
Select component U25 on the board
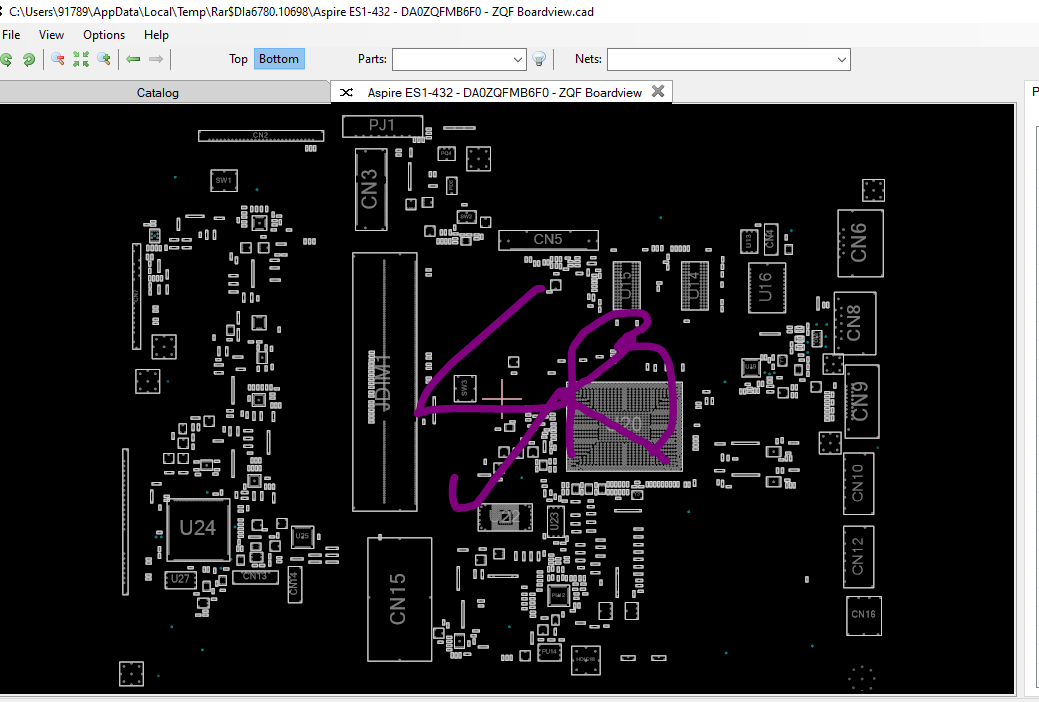tap(302, 536)
